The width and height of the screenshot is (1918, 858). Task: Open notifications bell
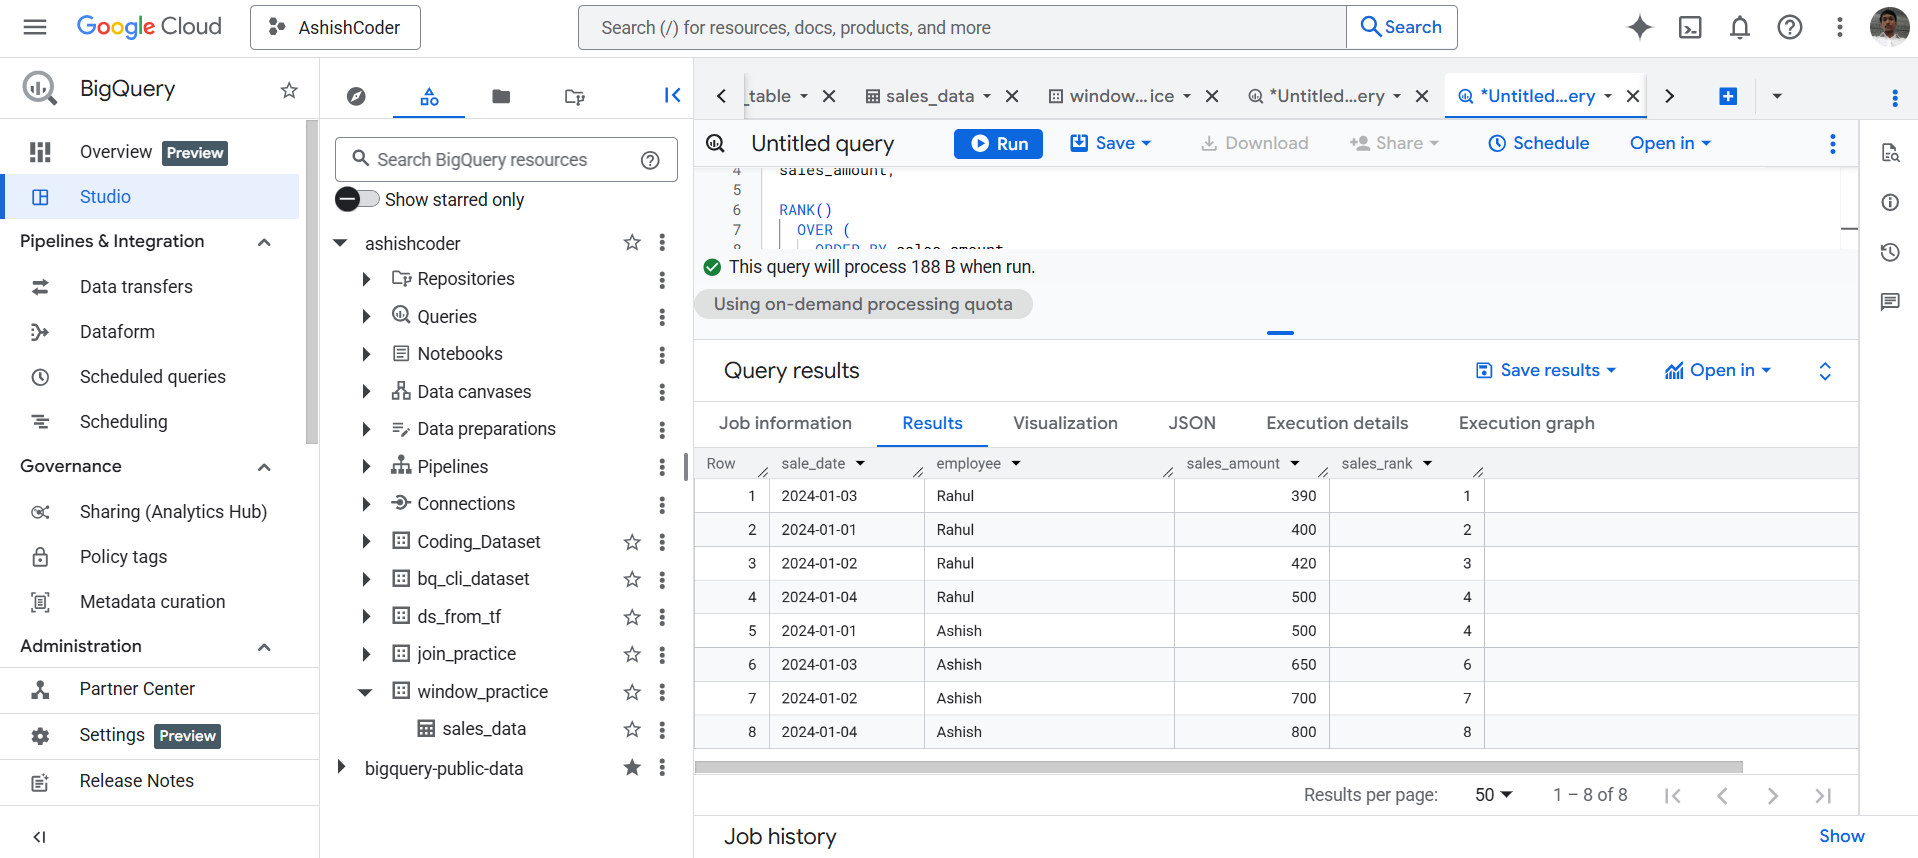1740,27
